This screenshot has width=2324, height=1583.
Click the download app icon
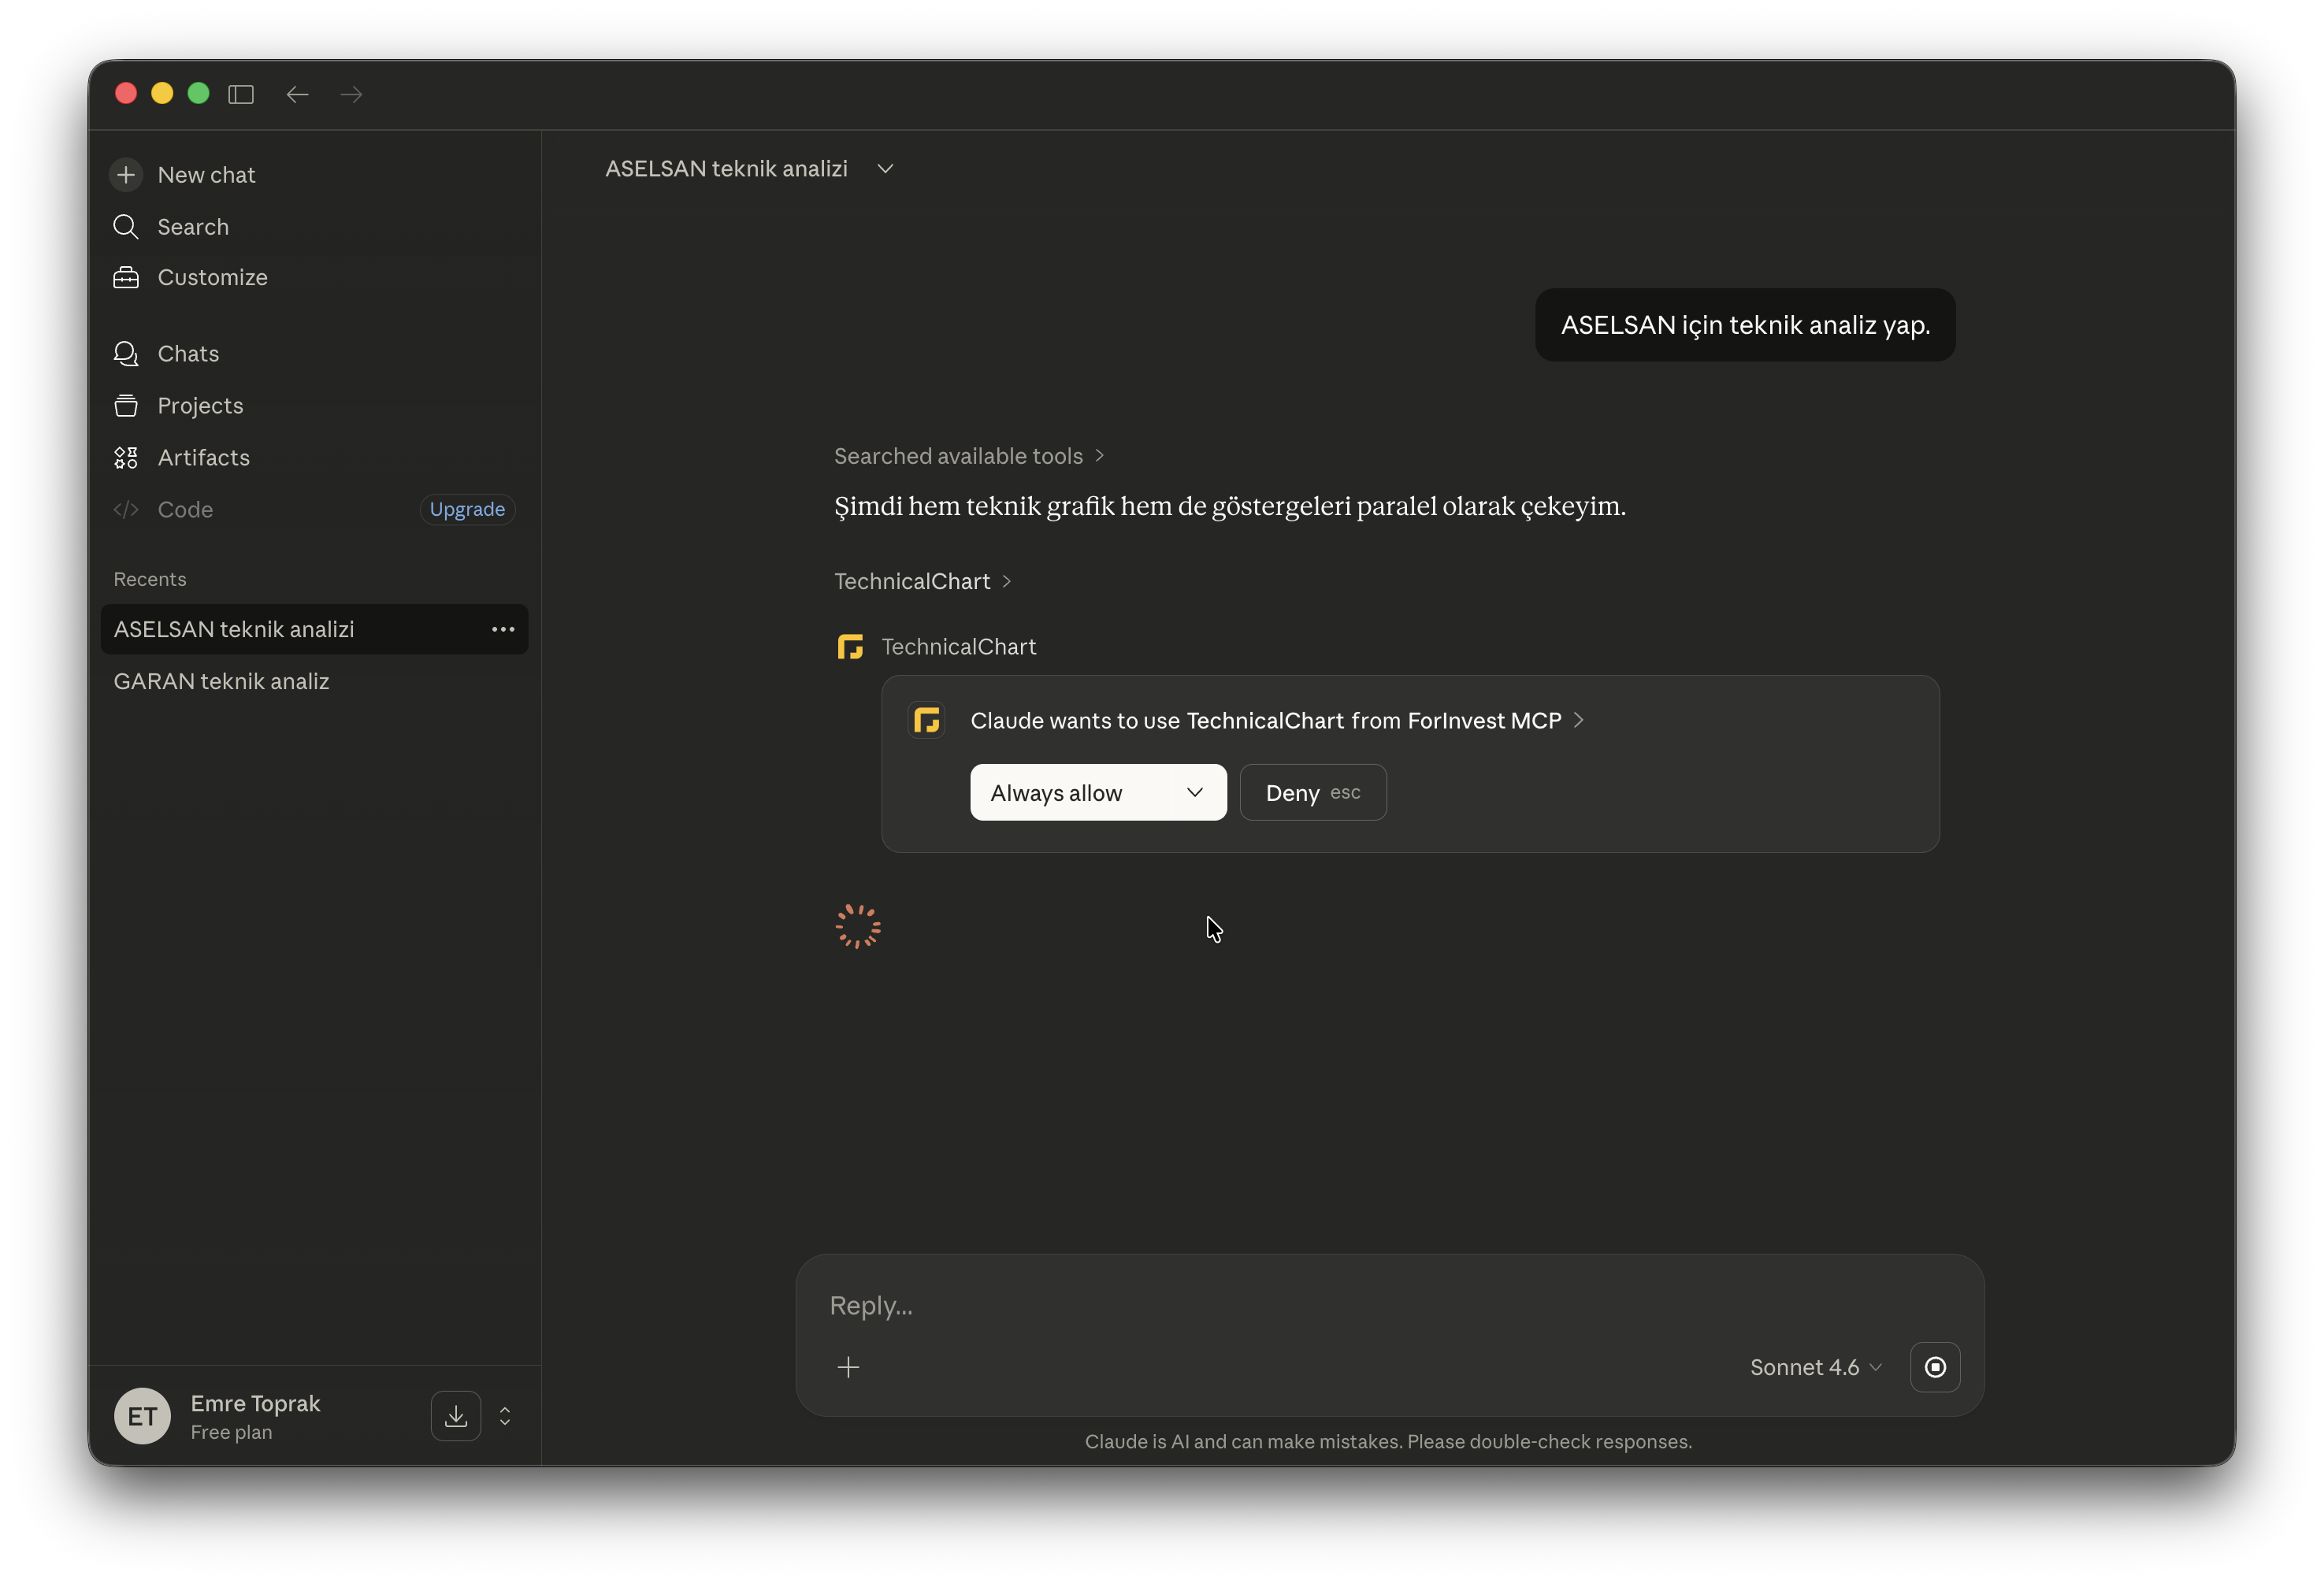pyautogui.click(x=456, y=1416)
